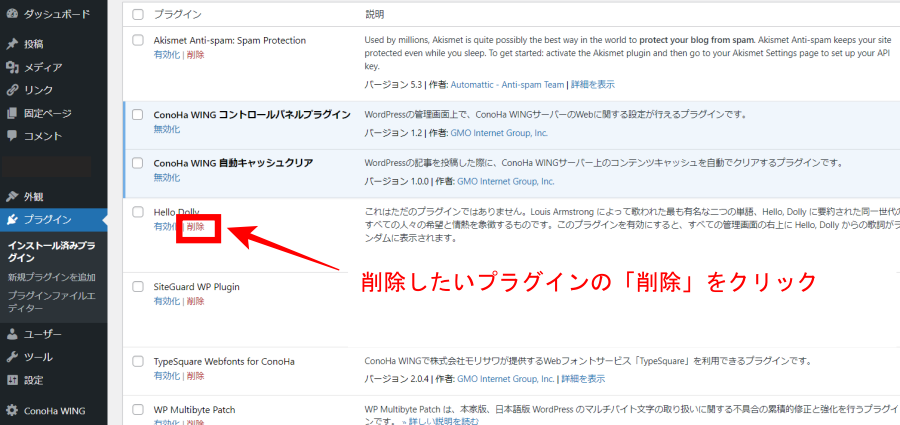Click 詳細を表示 in TypeSquare Webfonts row
This screenshot has width=900, height=425.
pos(583,379)
